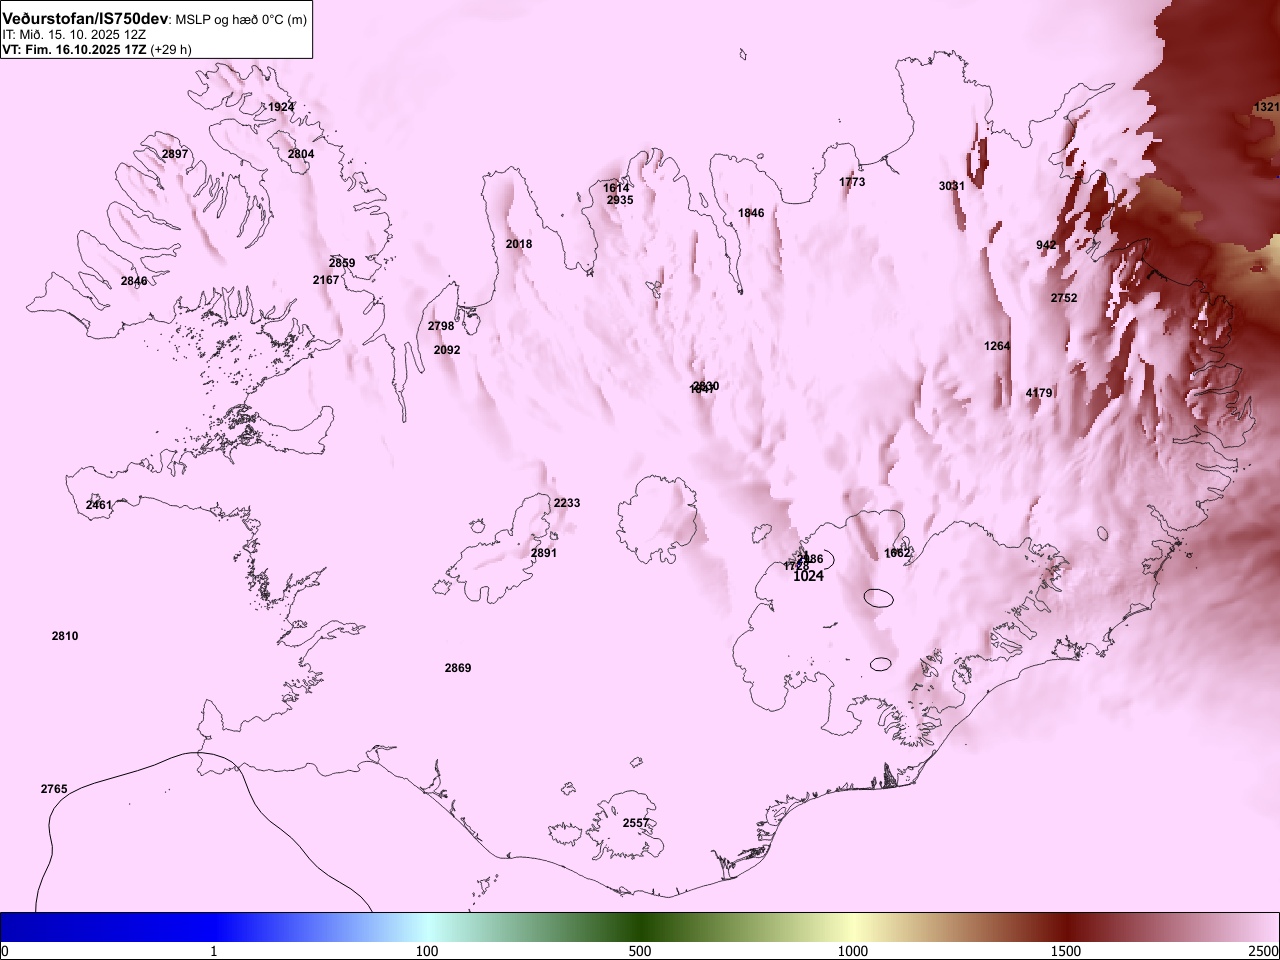Click the map value 1773
Viewport: 1280px width, 960px height.
click(852, 182)
